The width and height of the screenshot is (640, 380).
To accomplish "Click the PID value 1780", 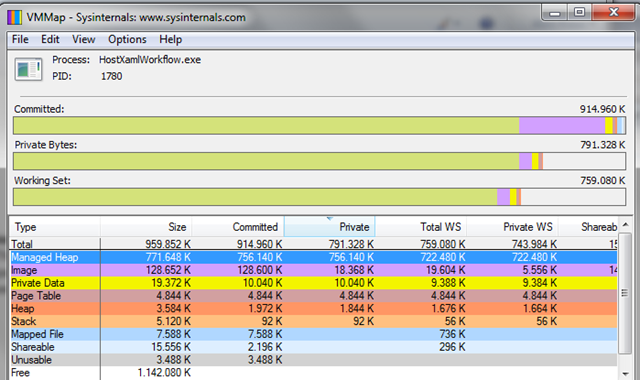I will click(111, 76).
